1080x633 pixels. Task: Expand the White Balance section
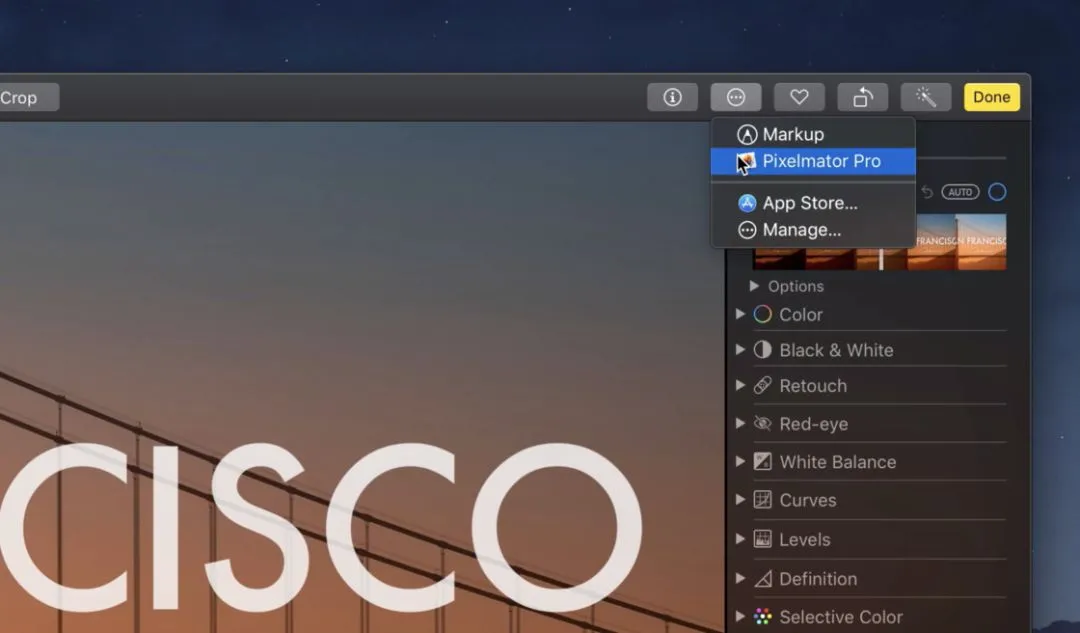click(x=740, y=461)
